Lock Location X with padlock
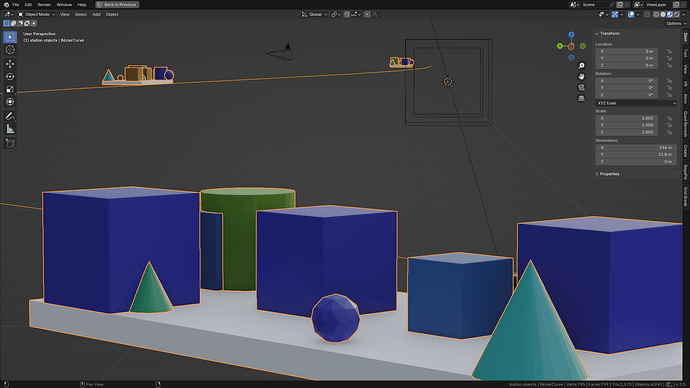The height and width of the screenshot is (388, 690). 669,51
